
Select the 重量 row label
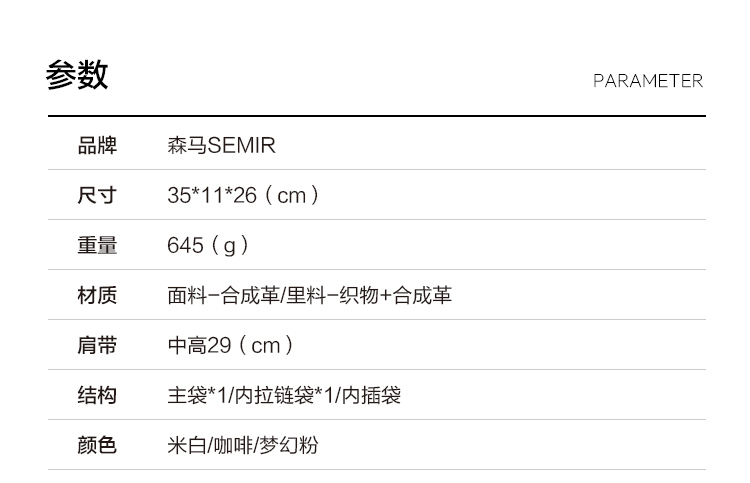click(97, 246)
